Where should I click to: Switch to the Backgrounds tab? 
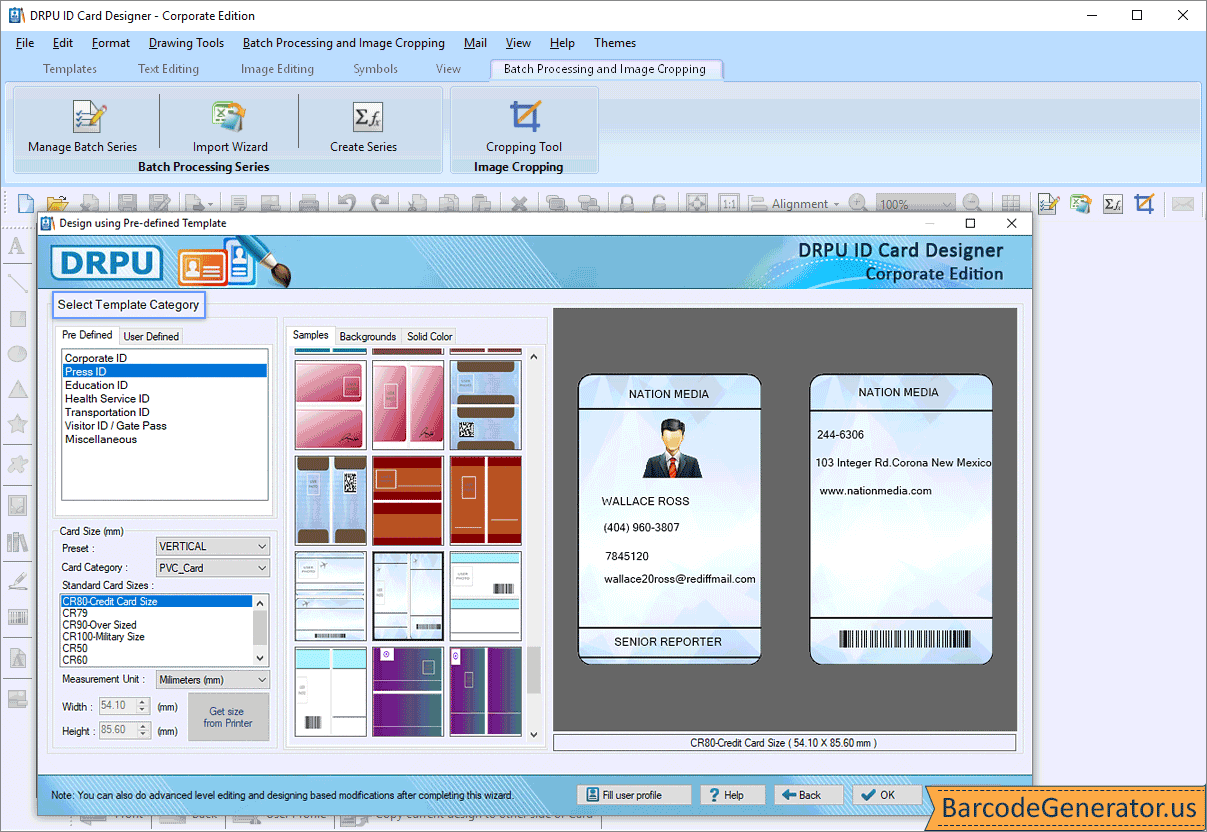368,336
